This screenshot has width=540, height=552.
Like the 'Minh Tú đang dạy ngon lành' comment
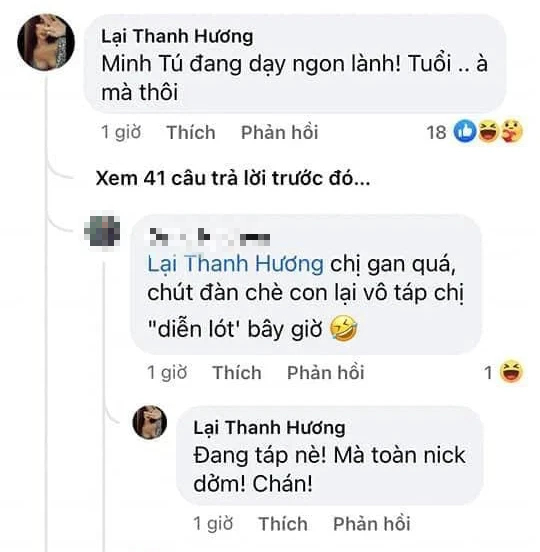pyautogui.click(x=191, y=132)
